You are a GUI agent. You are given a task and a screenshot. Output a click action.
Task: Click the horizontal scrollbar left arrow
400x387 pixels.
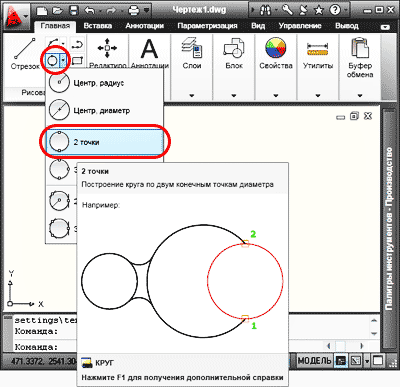pyautogui.click(x=329, y=346)
